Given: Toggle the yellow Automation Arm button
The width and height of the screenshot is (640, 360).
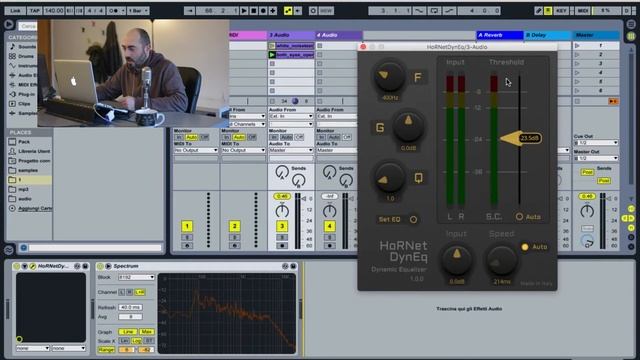Looking at the screenshot, I should (x=288, y=11).
